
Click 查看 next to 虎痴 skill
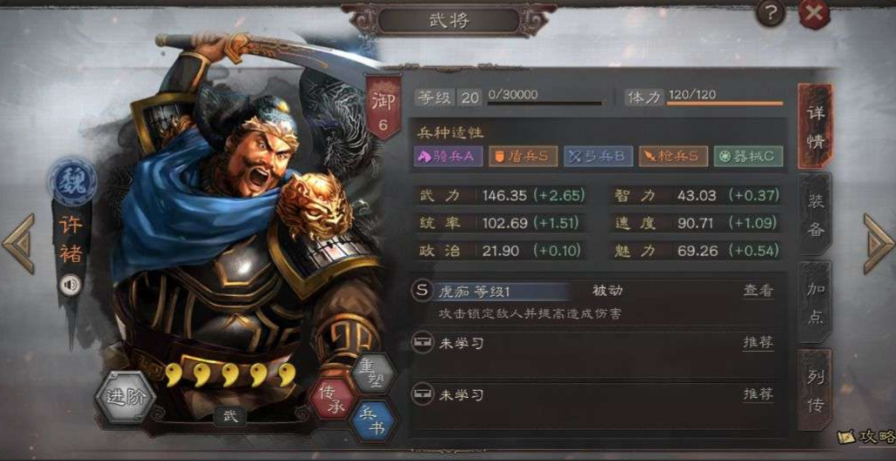pyautogui.click(x=758, y=291)
